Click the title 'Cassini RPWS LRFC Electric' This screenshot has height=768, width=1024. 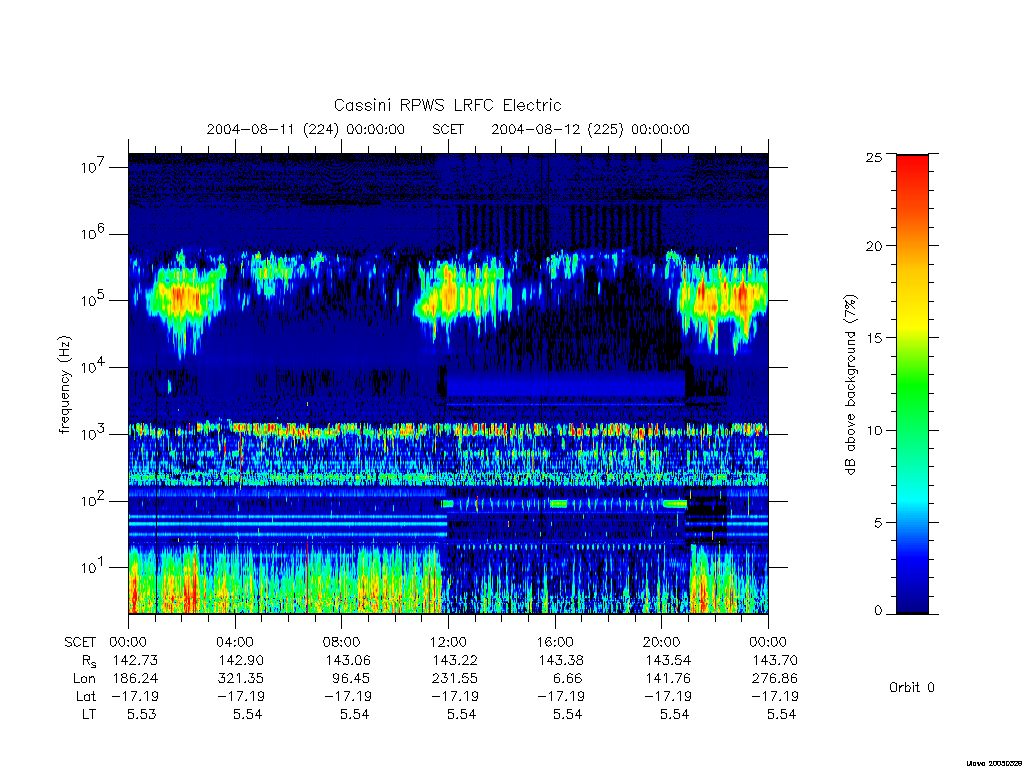[447, 105]
